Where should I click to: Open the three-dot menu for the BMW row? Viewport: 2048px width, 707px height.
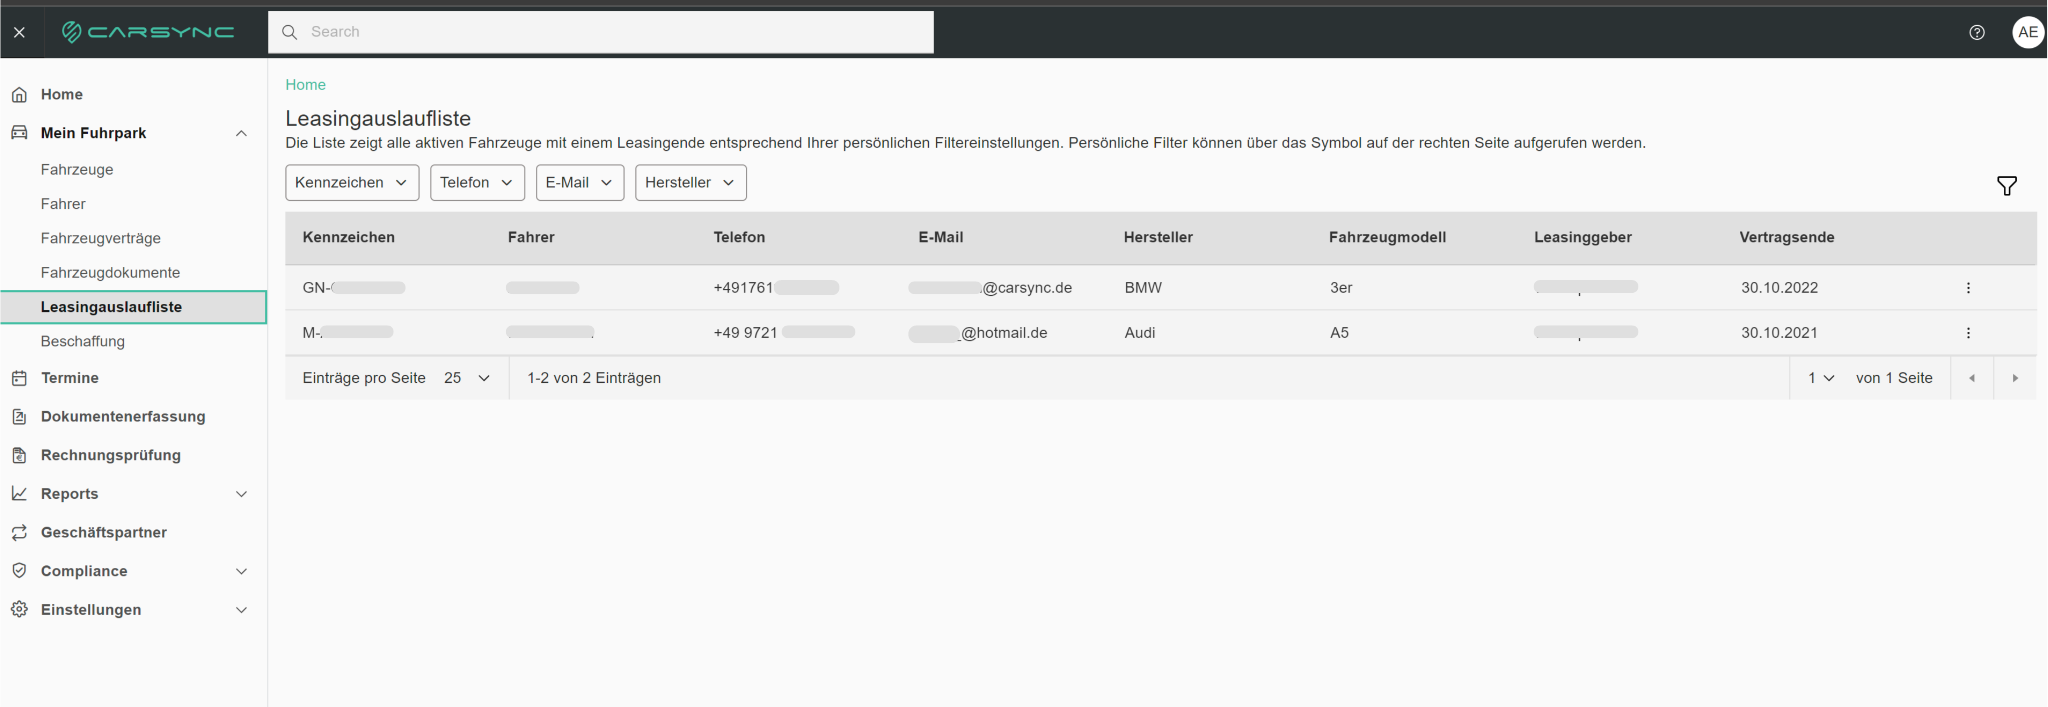[1968, 288]
